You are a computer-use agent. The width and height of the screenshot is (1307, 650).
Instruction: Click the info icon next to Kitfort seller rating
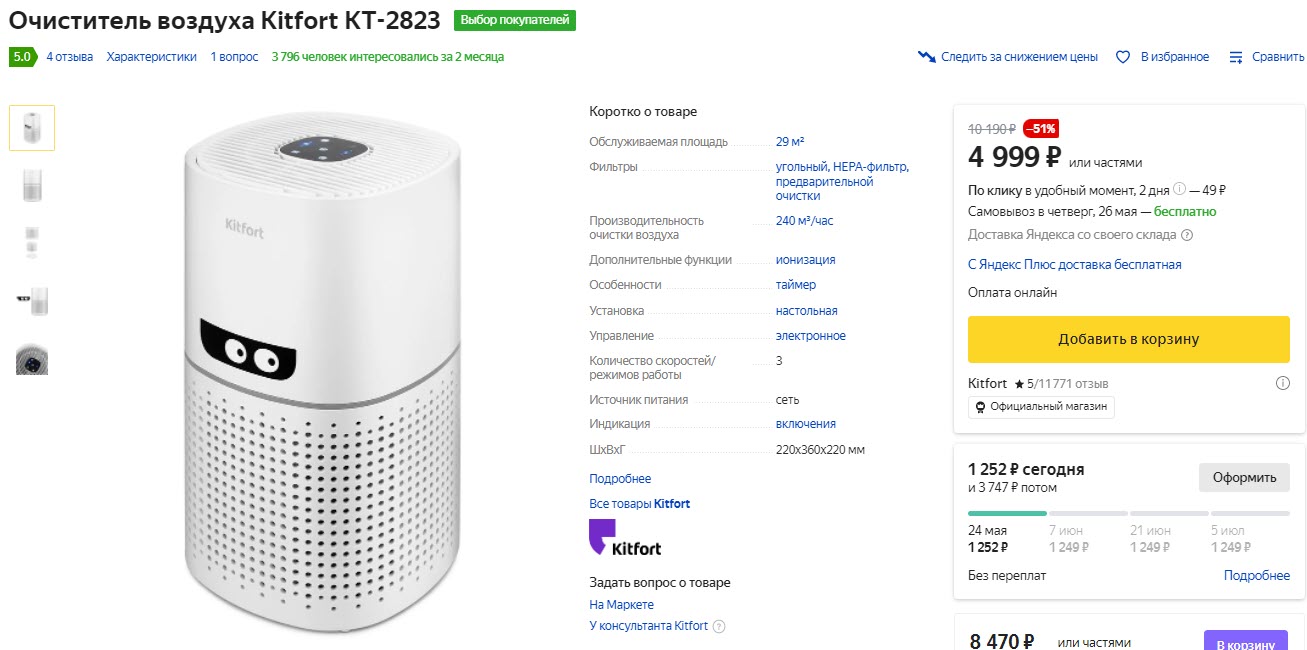pos(1282,382)
